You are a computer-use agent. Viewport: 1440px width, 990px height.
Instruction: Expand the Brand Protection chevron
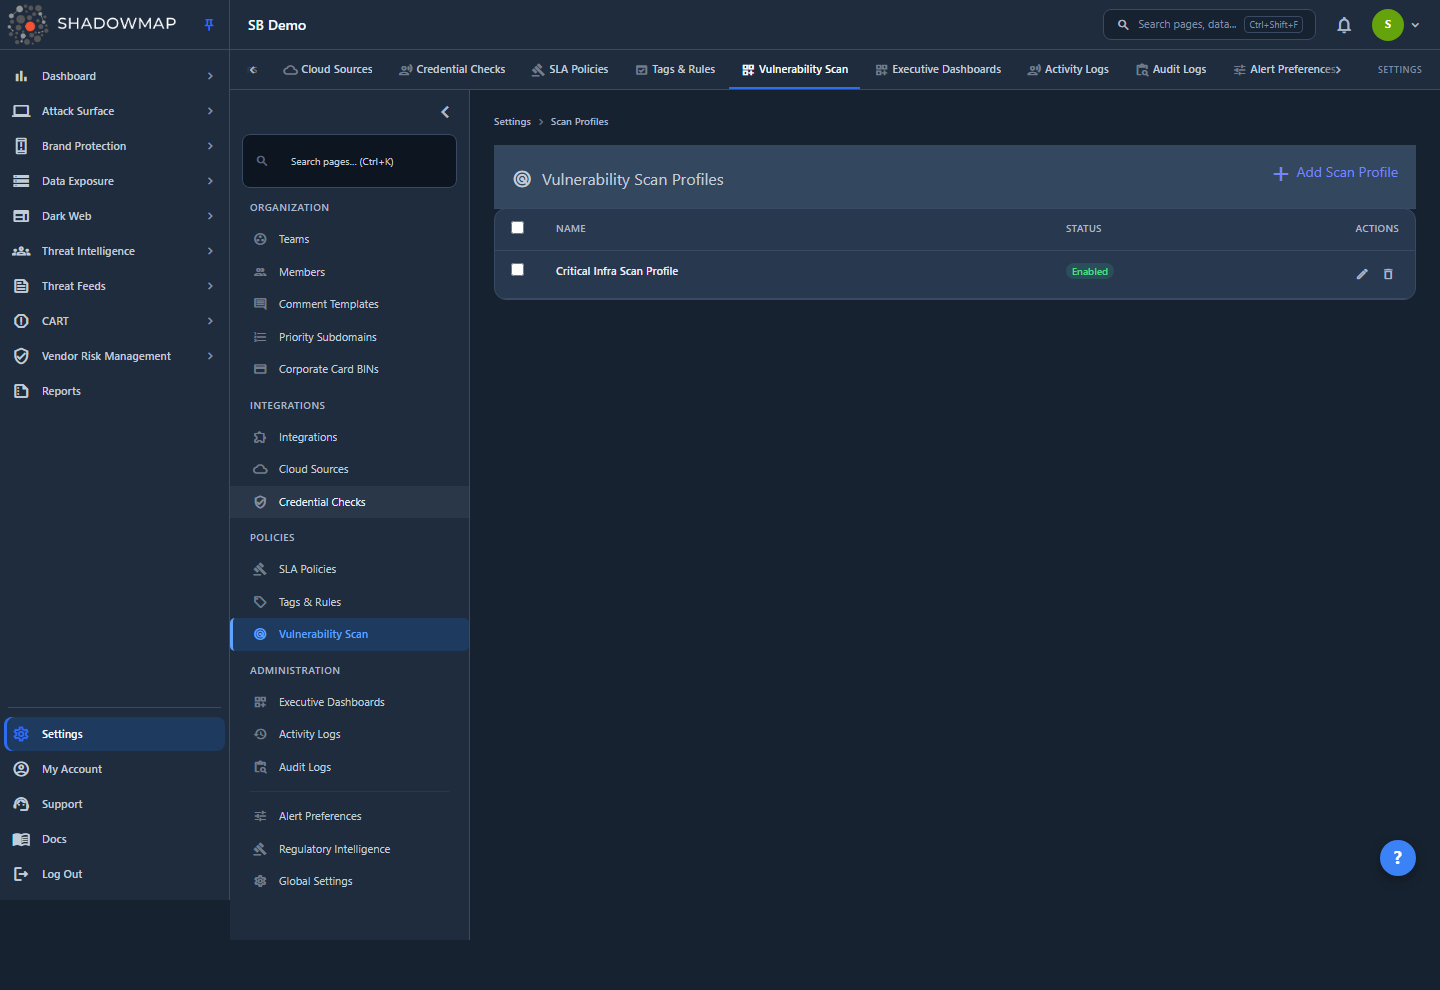(210, 146)
